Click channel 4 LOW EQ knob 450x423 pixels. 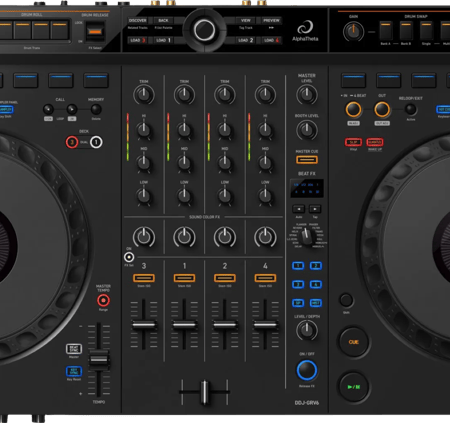(x=265, y=196)
